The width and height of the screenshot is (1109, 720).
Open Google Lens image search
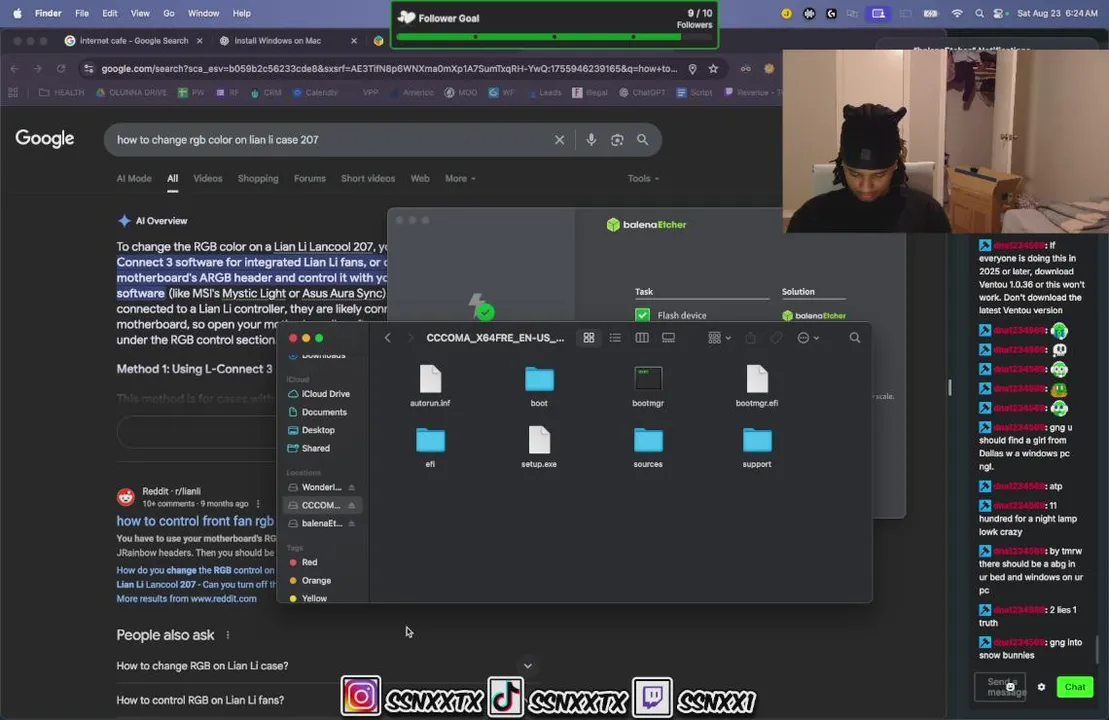coord(617,140)
